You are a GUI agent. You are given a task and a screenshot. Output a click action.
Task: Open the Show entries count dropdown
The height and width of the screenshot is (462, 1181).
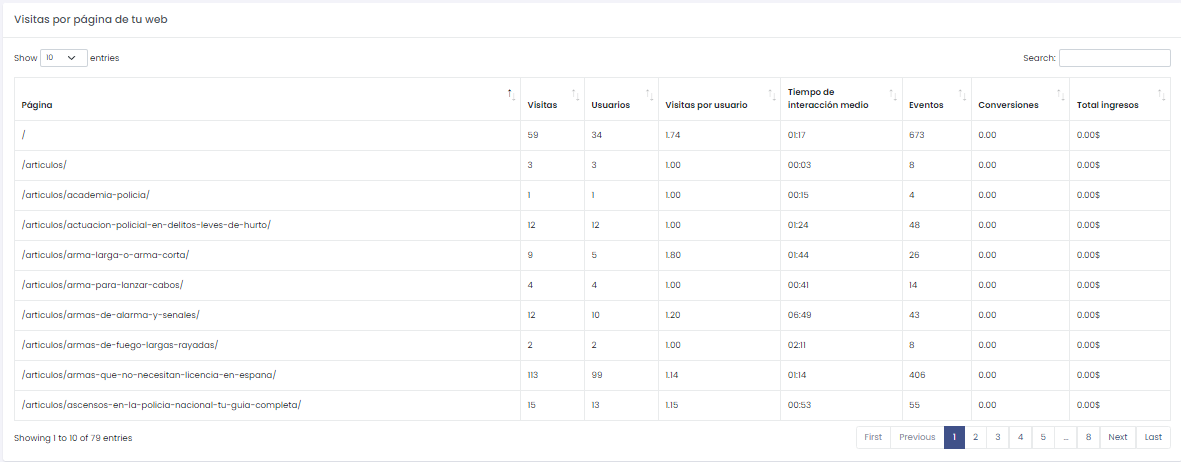(63, 58)
